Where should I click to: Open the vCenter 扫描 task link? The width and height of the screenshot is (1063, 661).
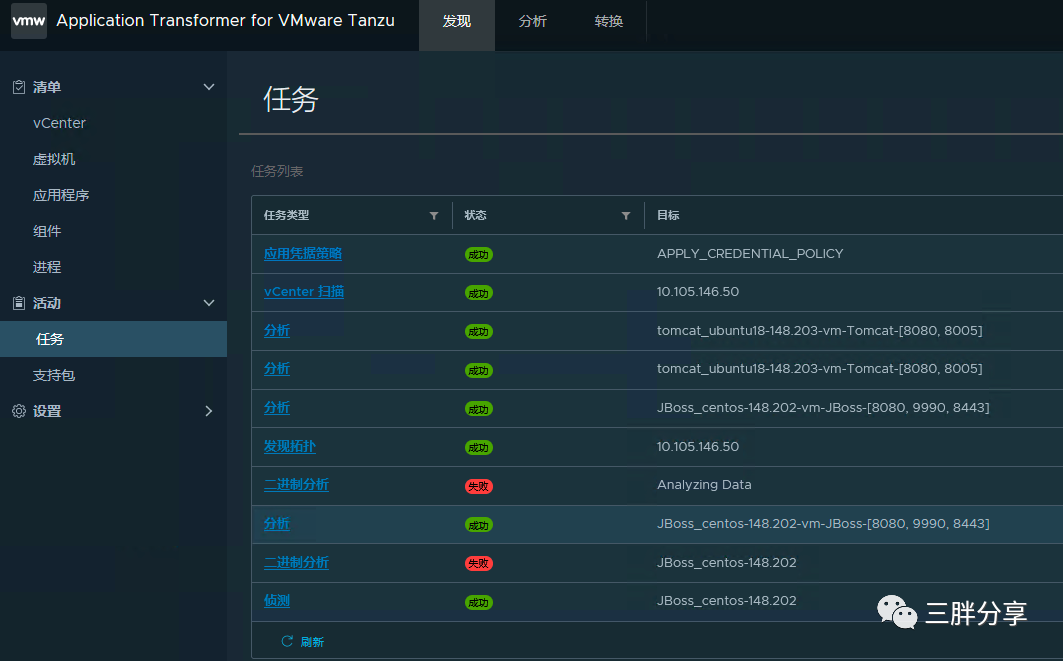(x=304, y=292)
